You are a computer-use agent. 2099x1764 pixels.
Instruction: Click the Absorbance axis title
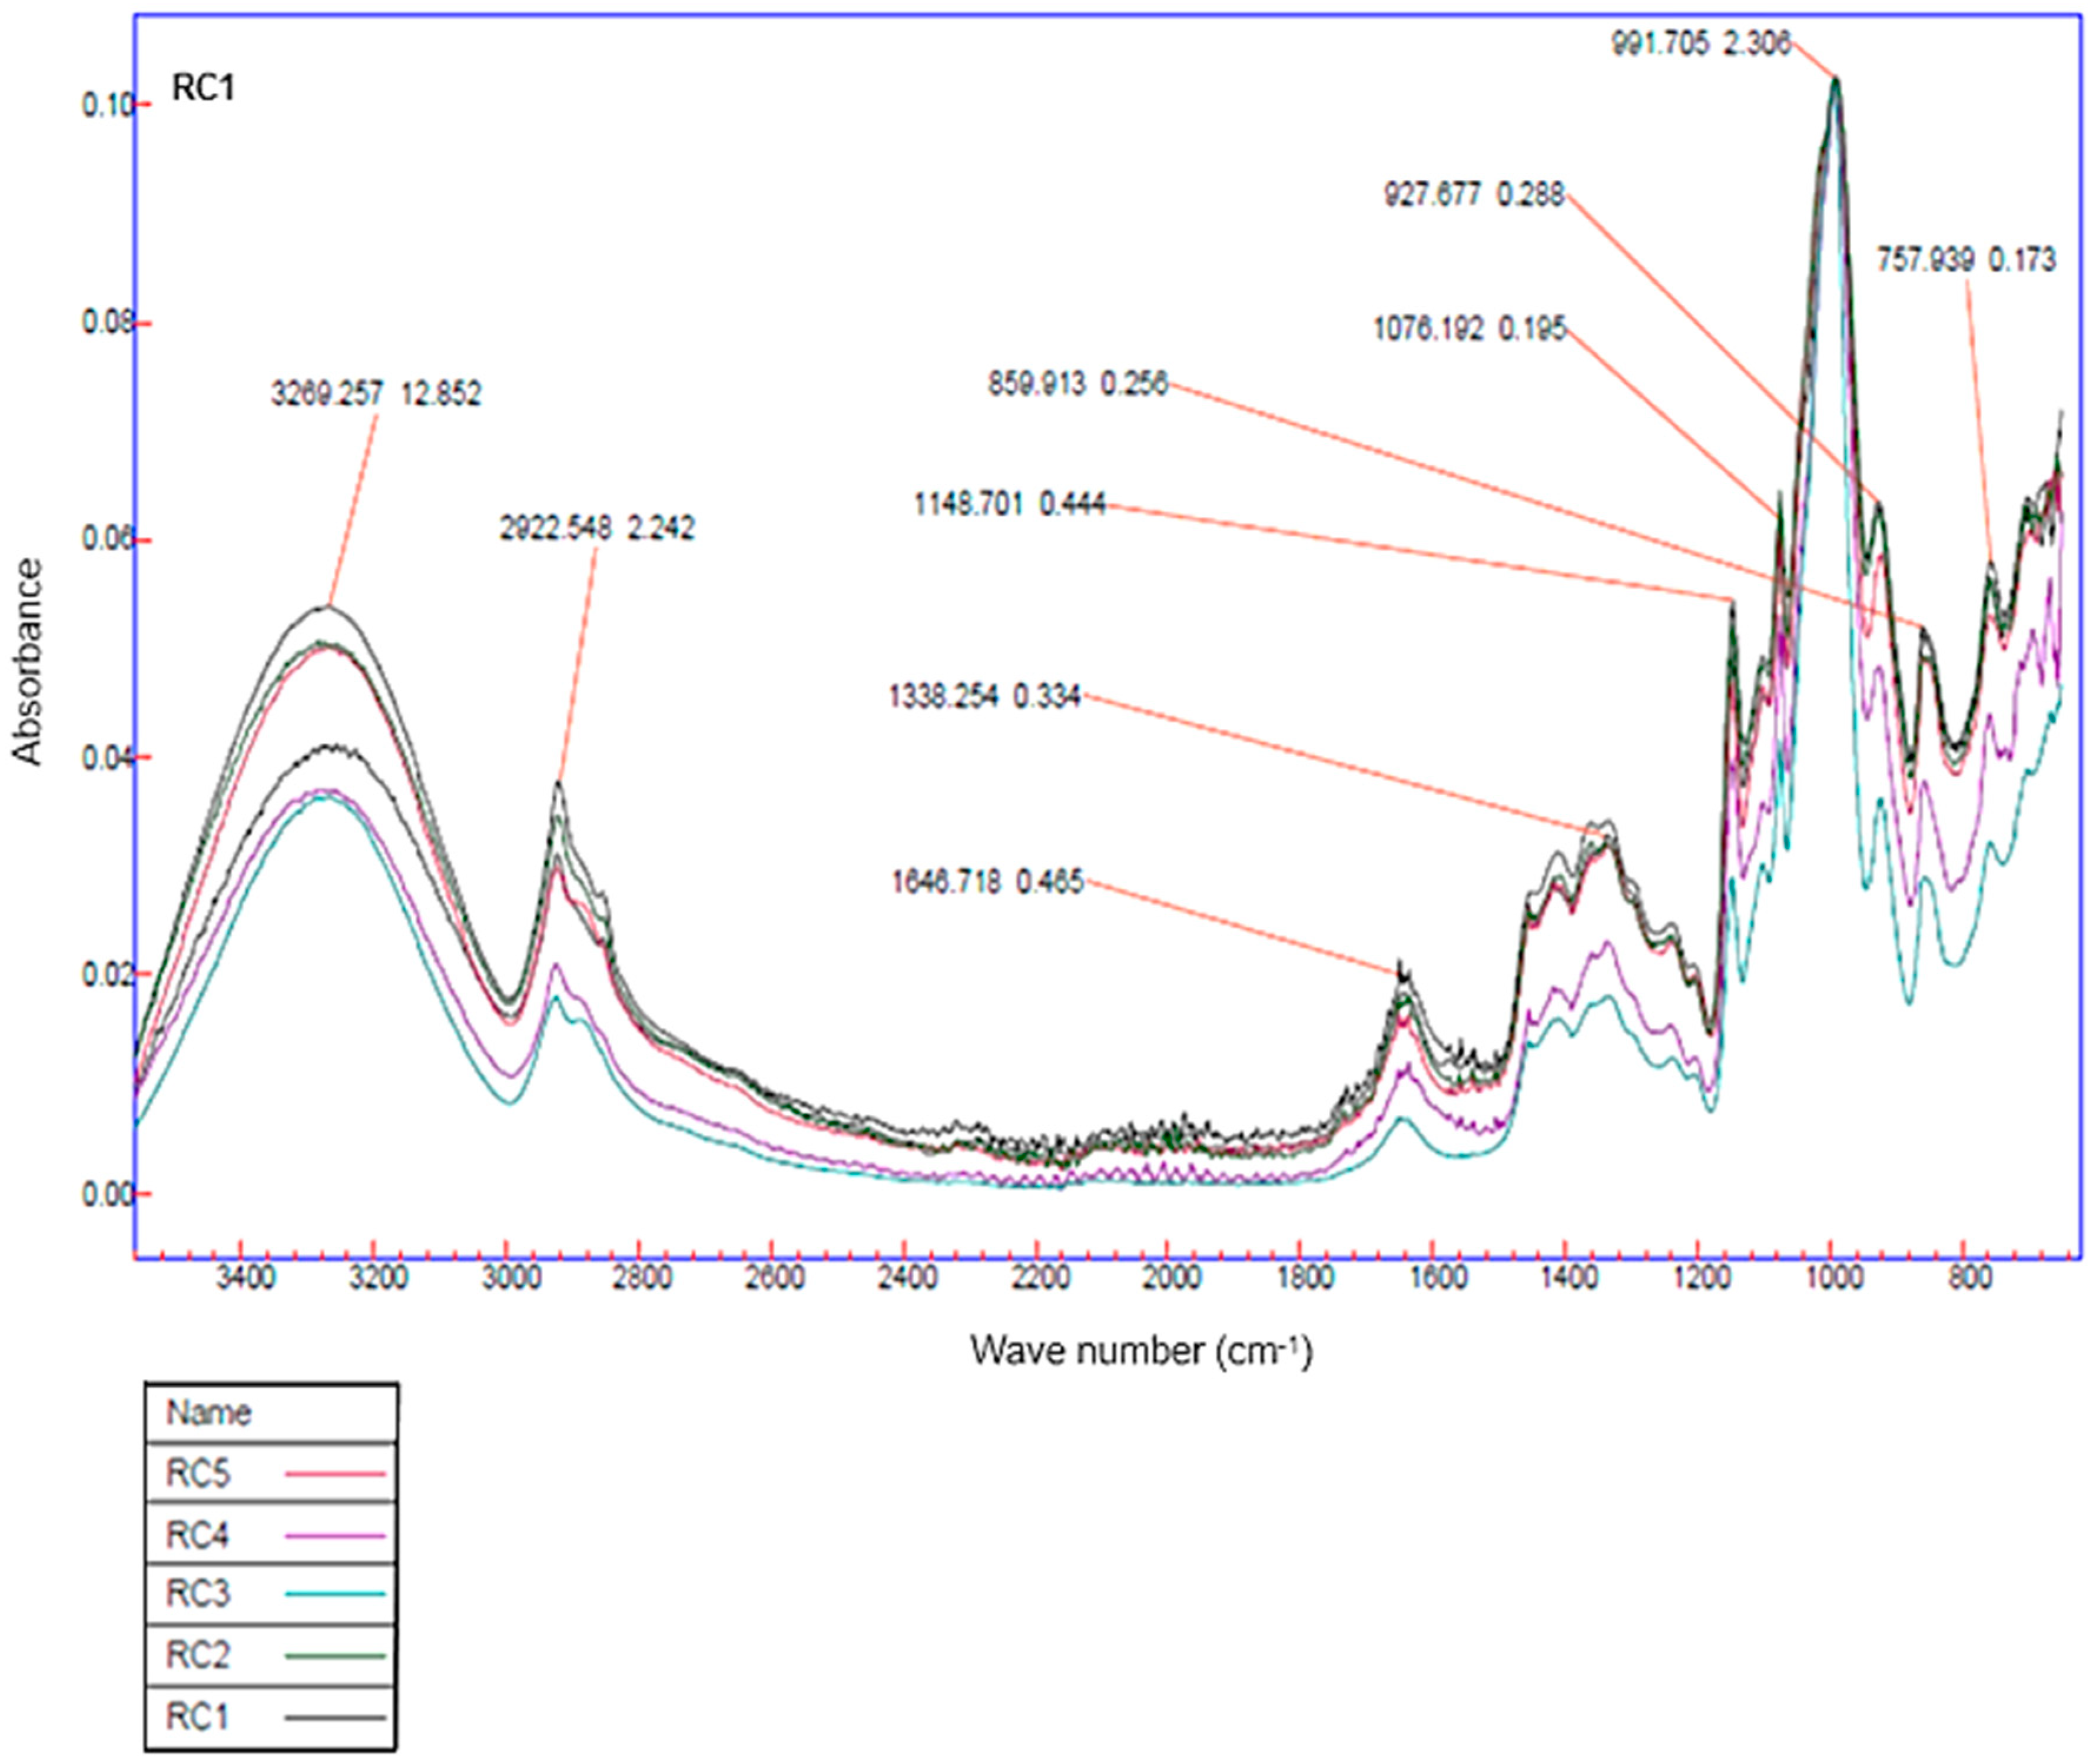28,662
